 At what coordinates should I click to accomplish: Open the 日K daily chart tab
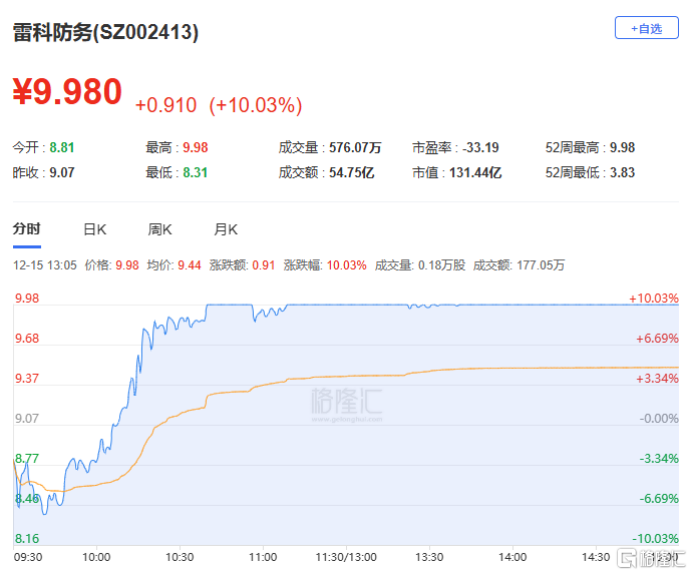click(94, 229)
